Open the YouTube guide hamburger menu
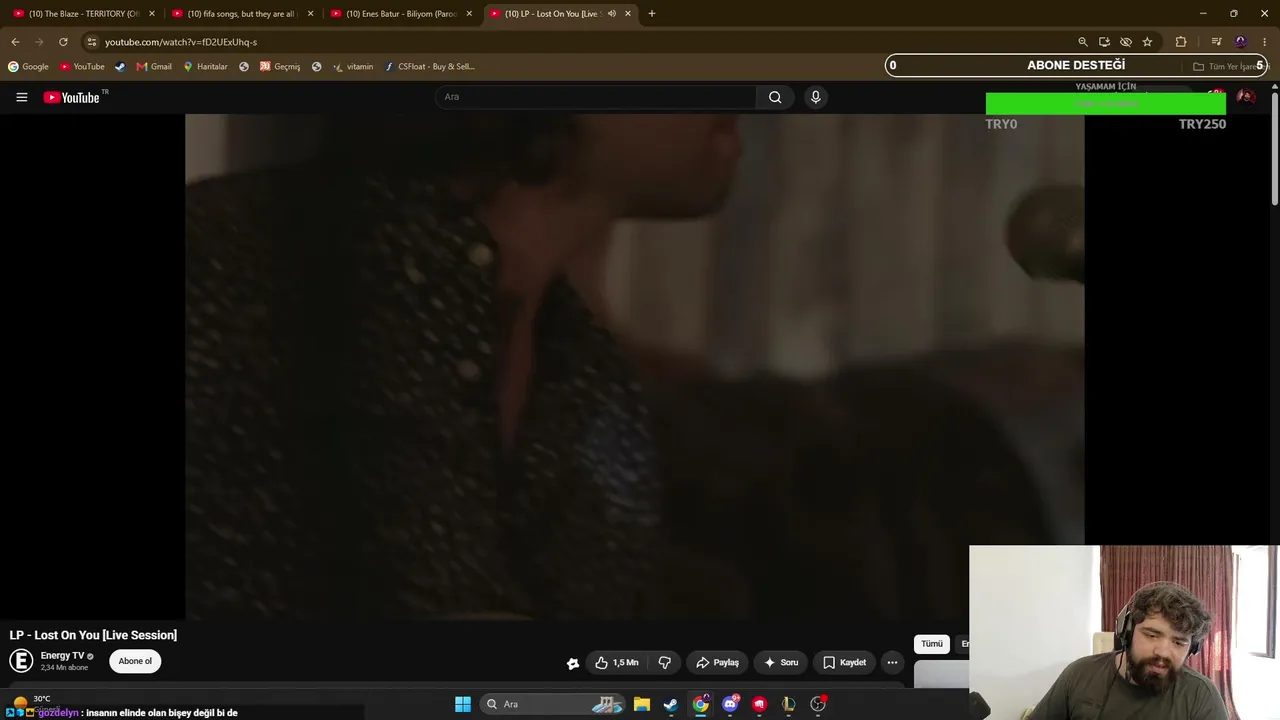 pos(21,97)
